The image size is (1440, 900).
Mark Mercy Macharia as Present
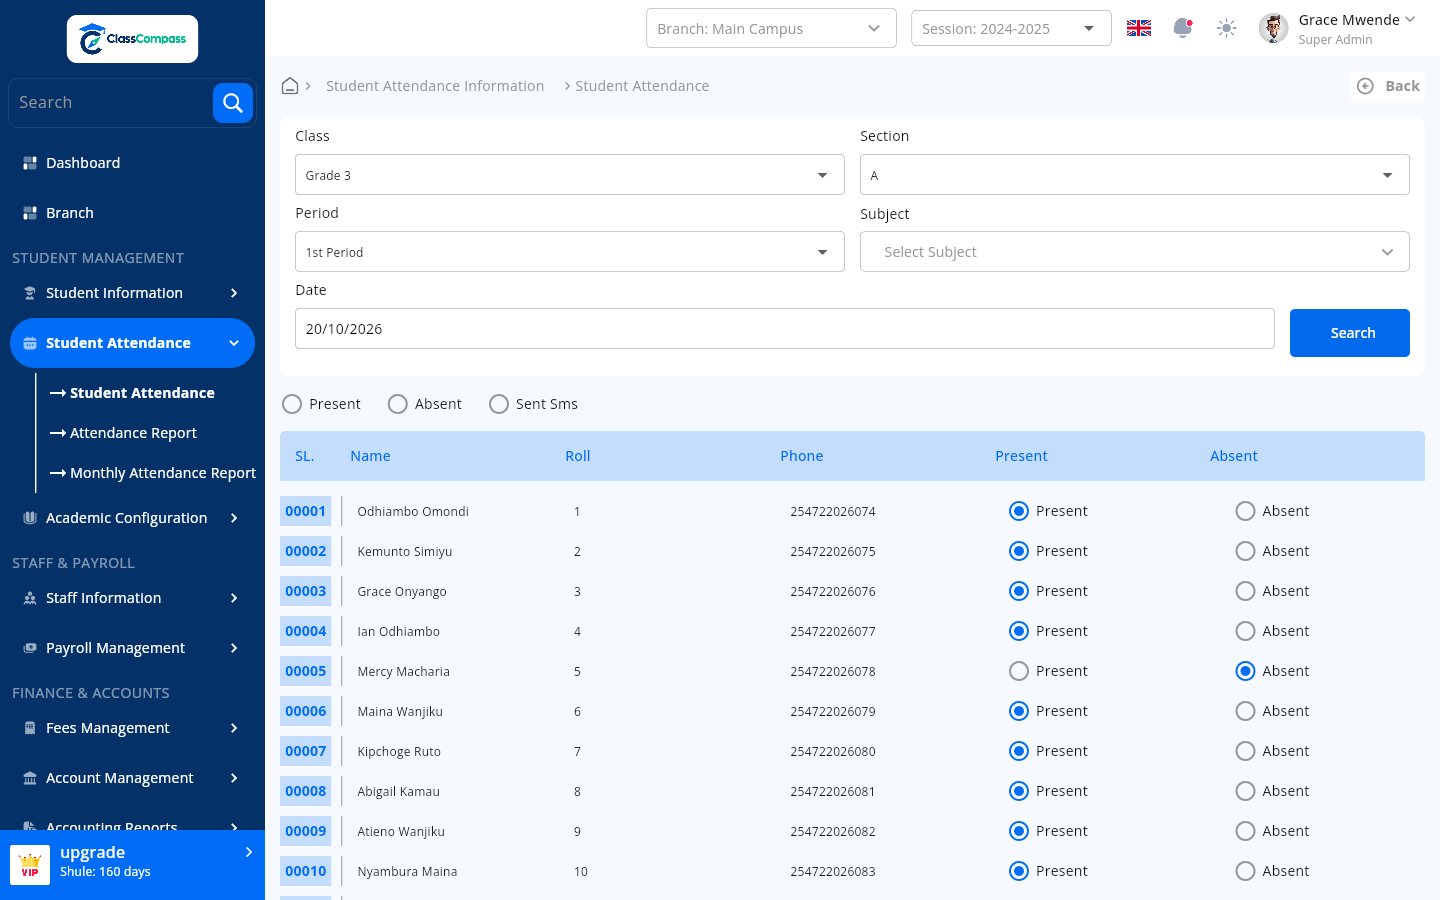1019,671
